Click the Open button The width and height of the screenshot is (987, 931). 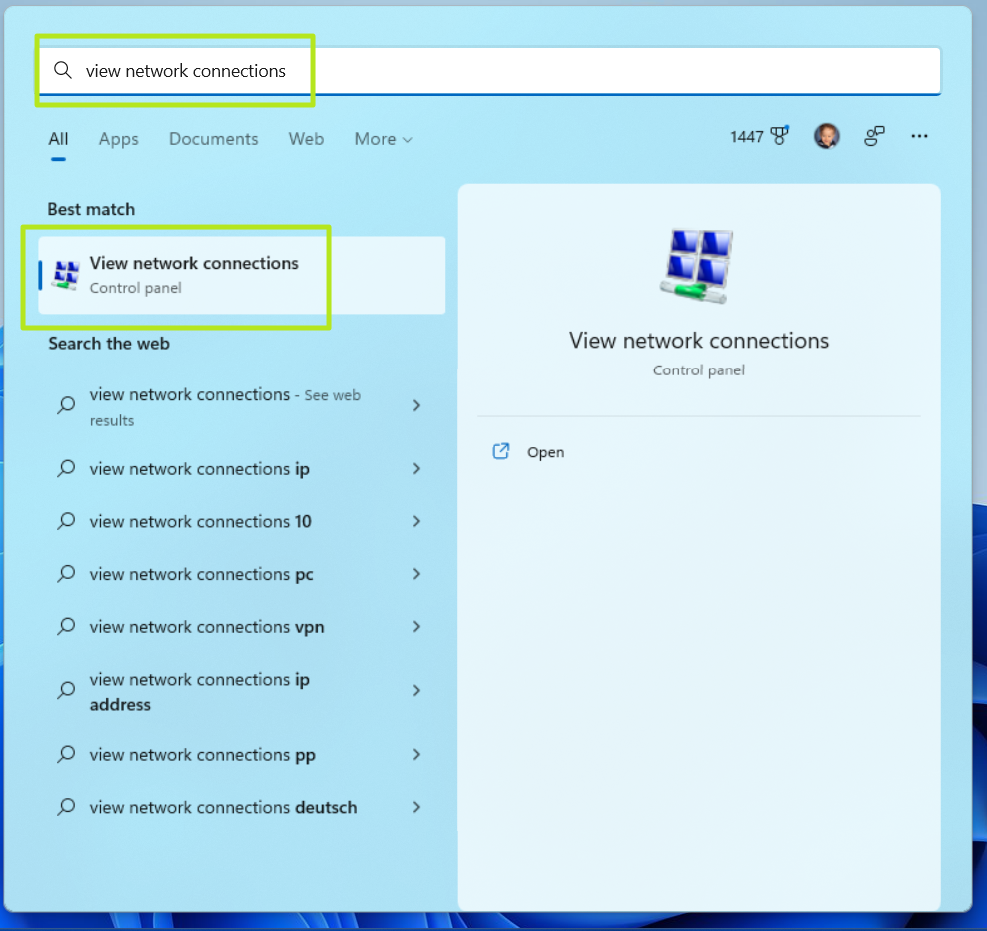[545, 451]
